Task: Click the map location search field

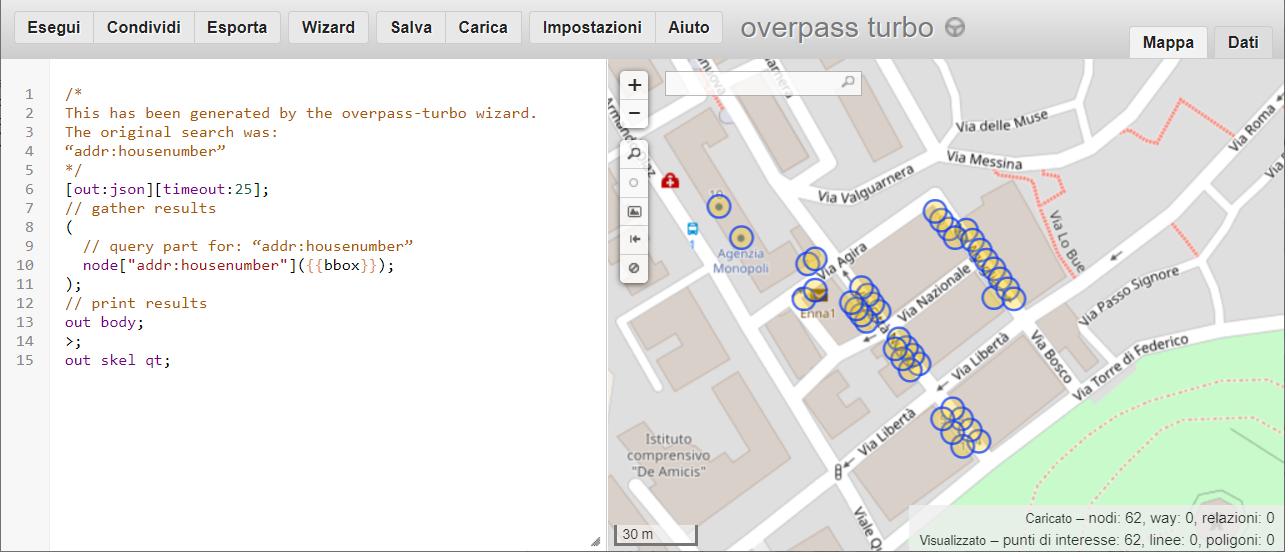Action: [x=755, y=83]
